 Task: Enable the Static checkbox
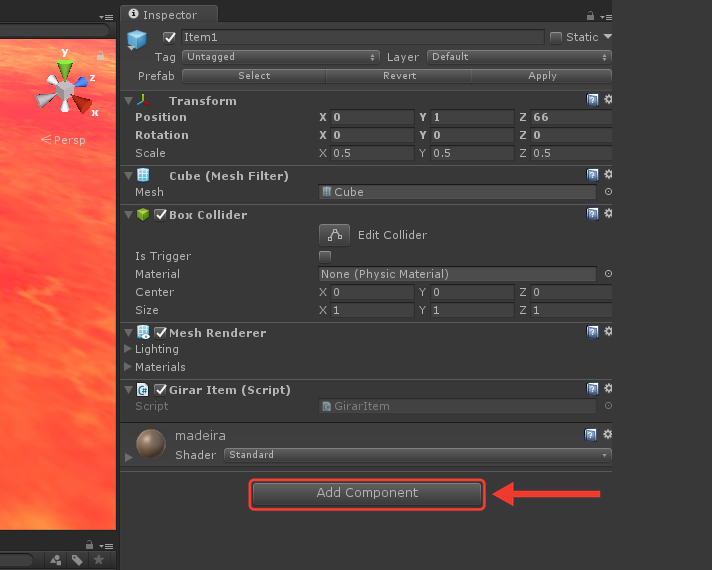coord(556,37)
